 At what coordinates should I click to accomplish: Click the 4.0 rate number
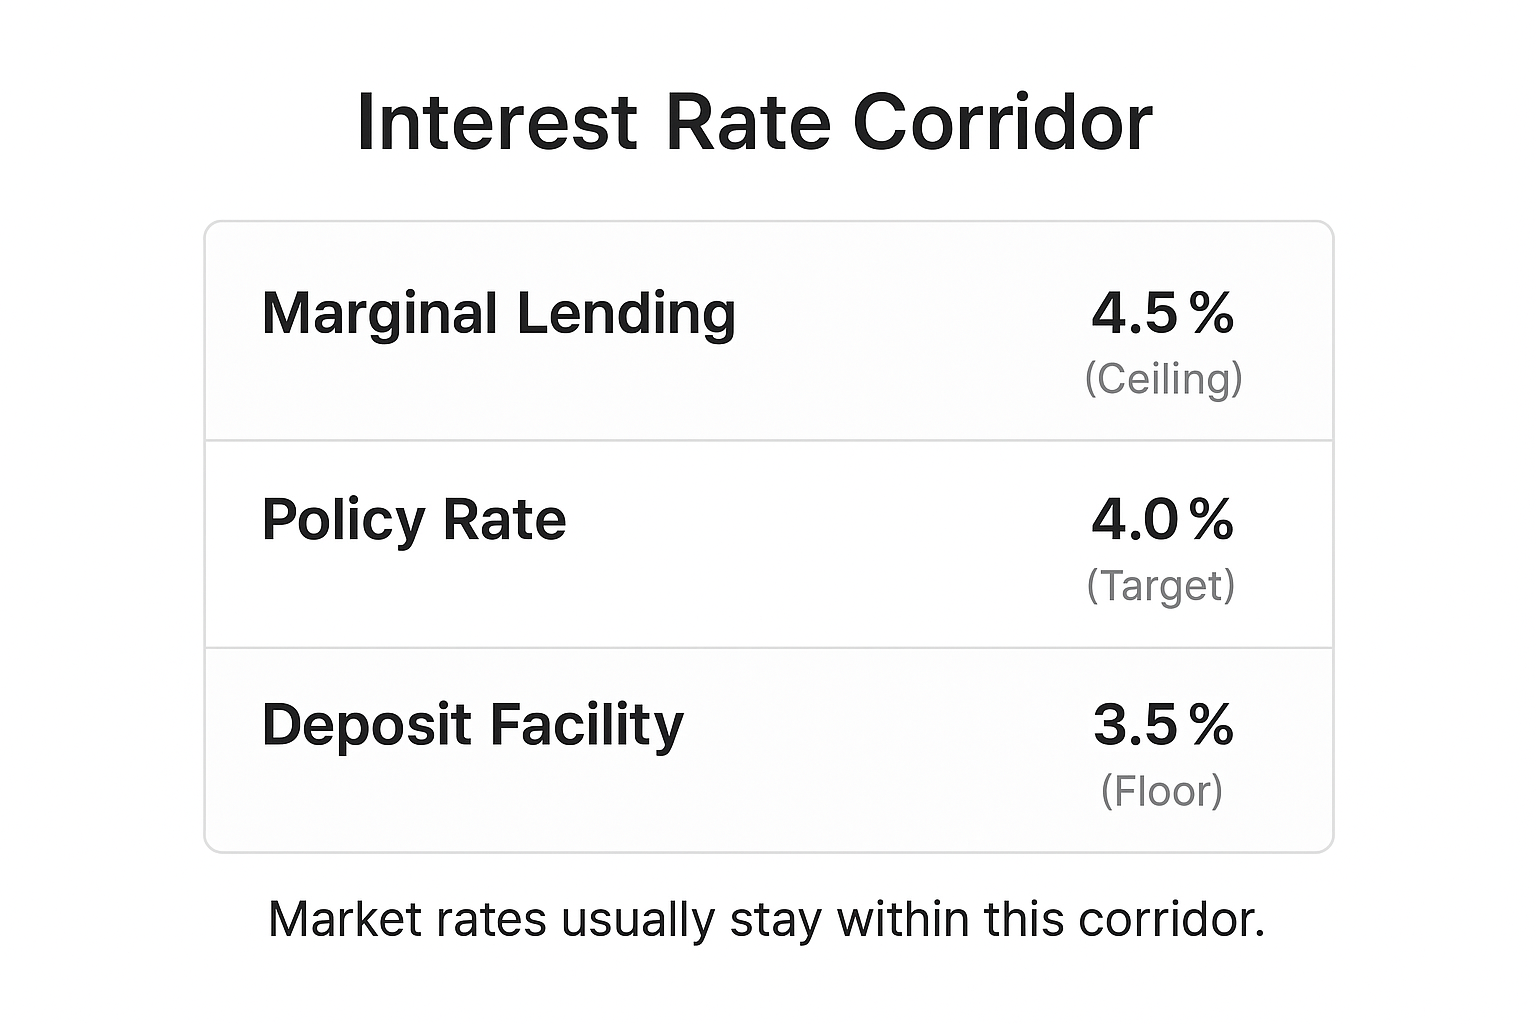click(1134, 520)
